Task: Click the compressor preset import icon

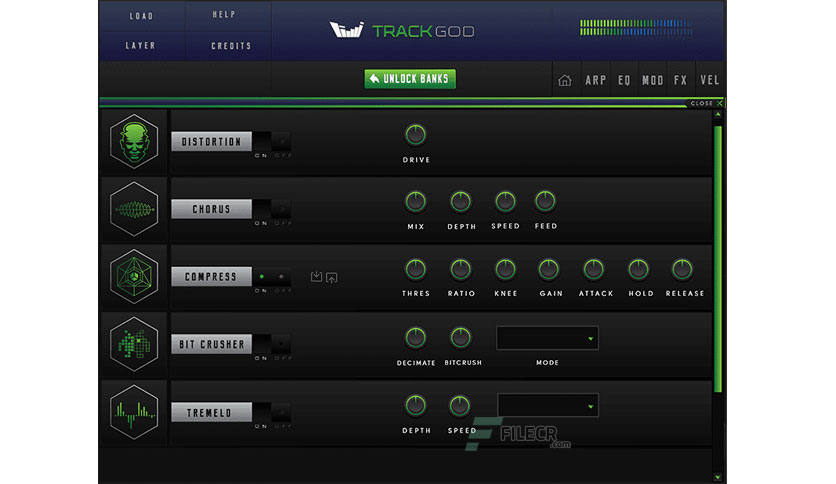Action: point(316,276)
